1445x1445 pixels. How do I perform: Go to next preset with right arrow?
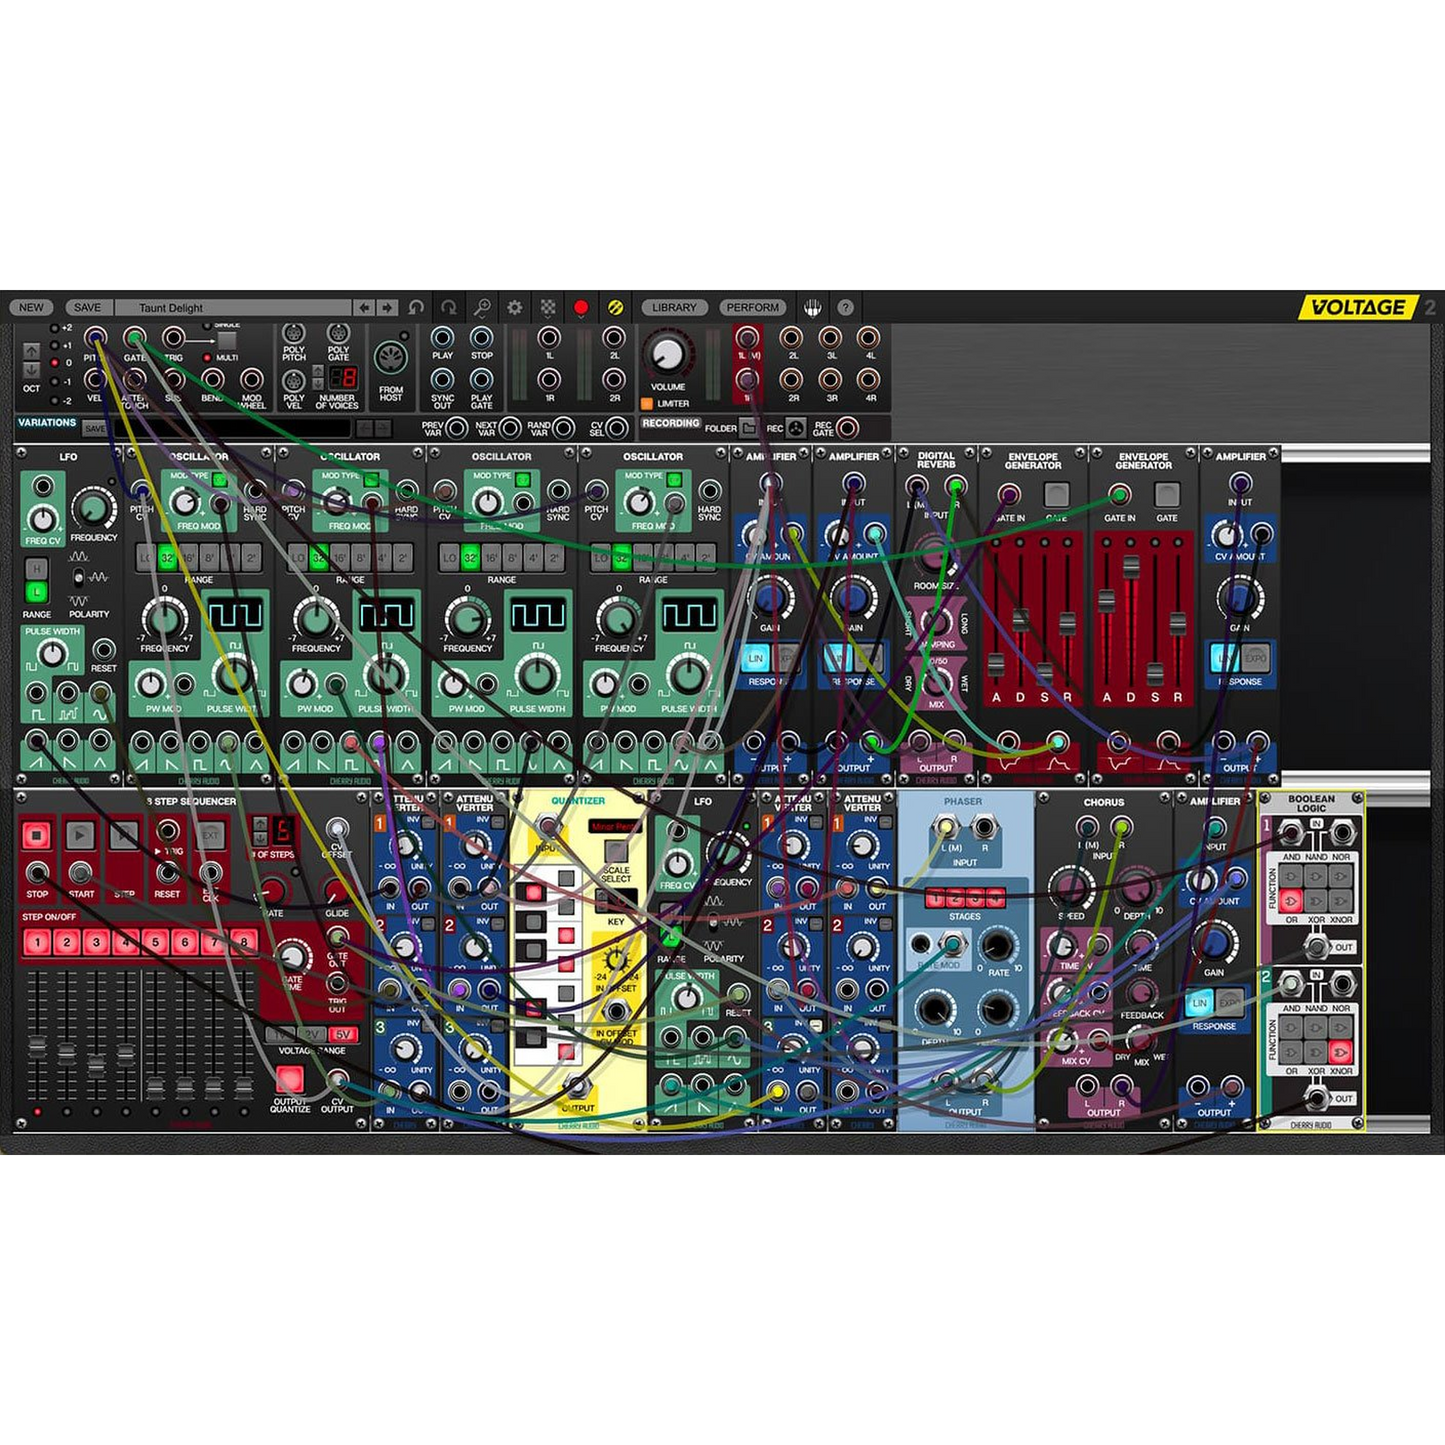coord(387,308)
